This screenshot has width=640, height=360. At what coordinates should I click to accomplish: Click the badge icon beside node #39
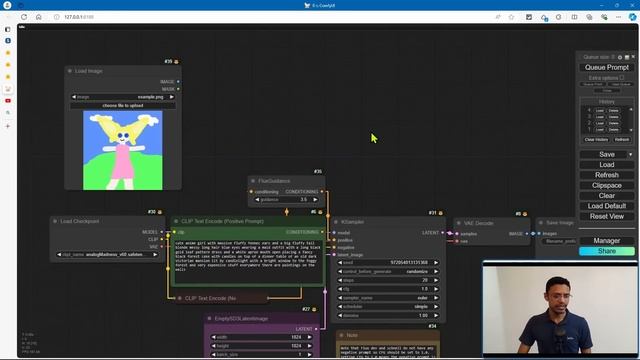(176, 62)
